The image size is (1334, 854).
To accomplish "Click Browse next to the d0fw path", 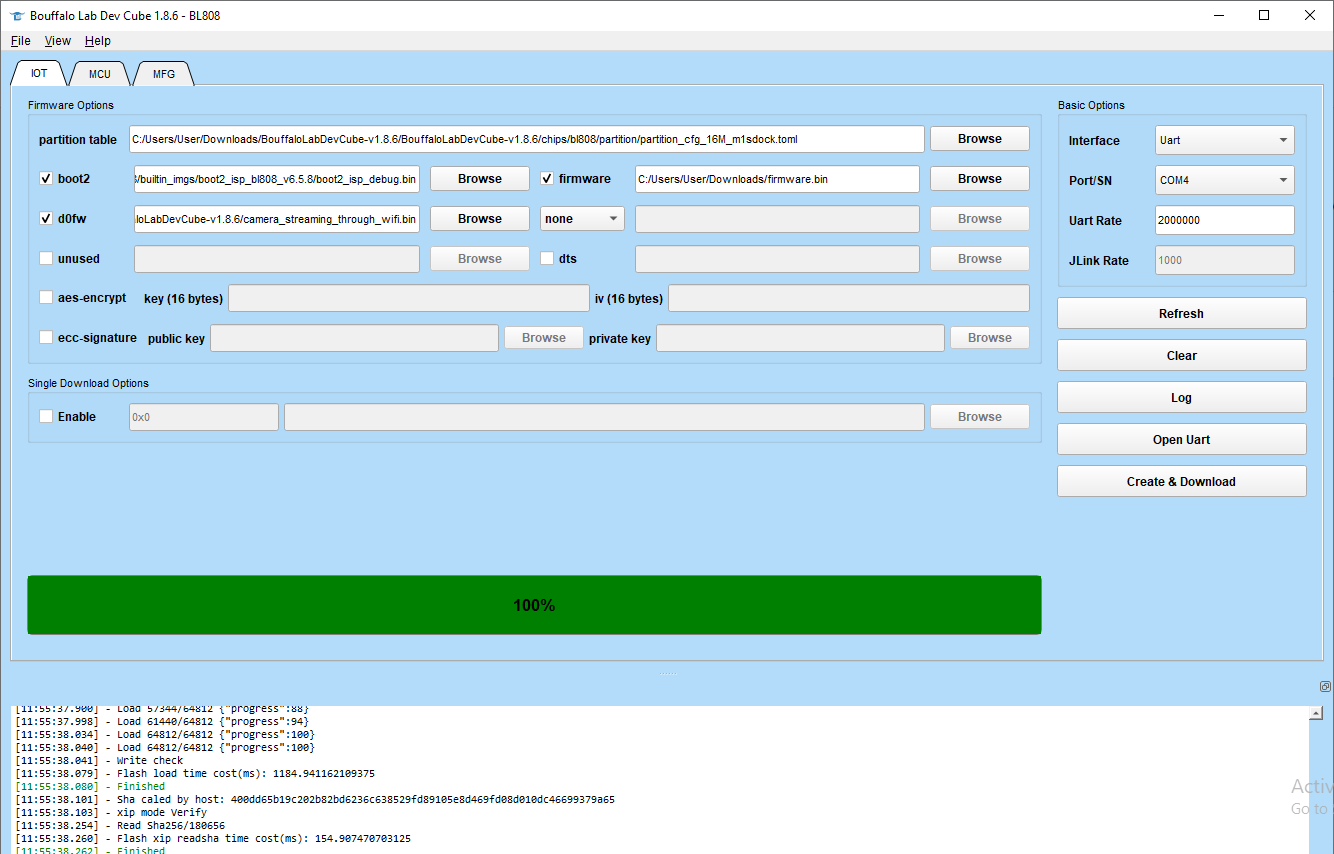I will pos(480,219).
